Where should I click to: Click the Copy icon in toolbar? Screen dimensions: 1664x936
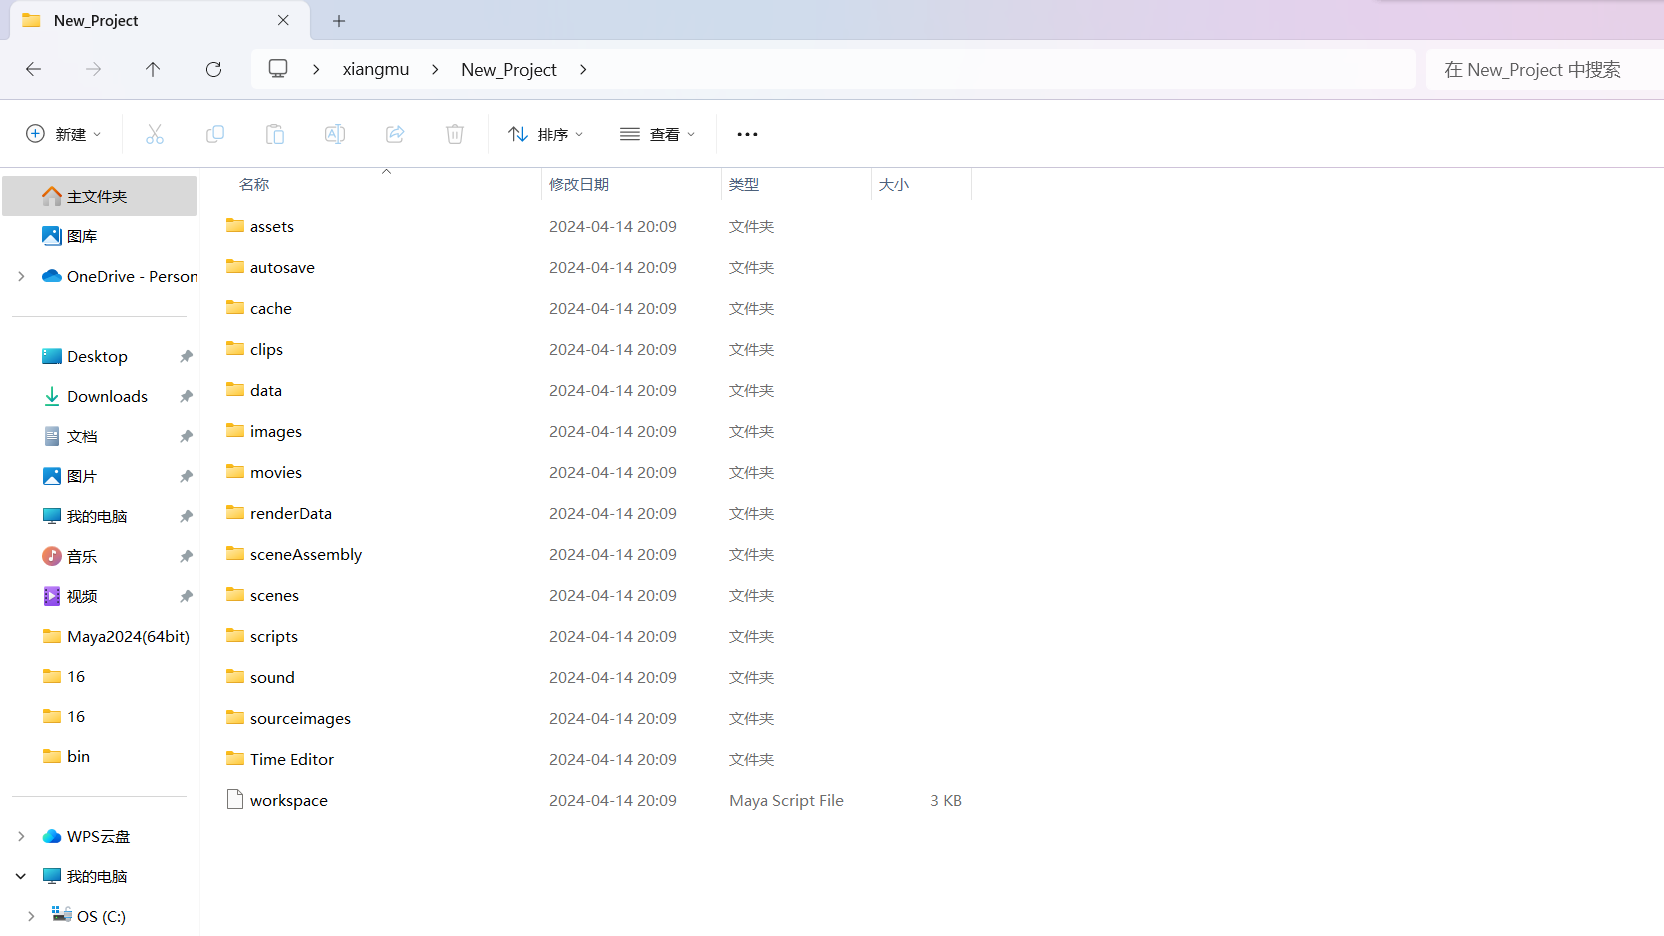[x=215, y=134]
